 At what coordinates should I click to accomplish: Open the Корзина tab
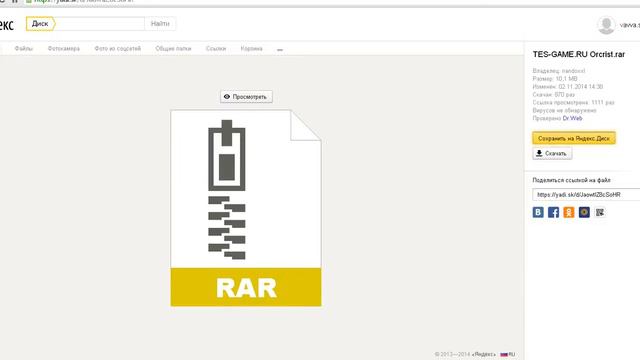click(251, 49)
